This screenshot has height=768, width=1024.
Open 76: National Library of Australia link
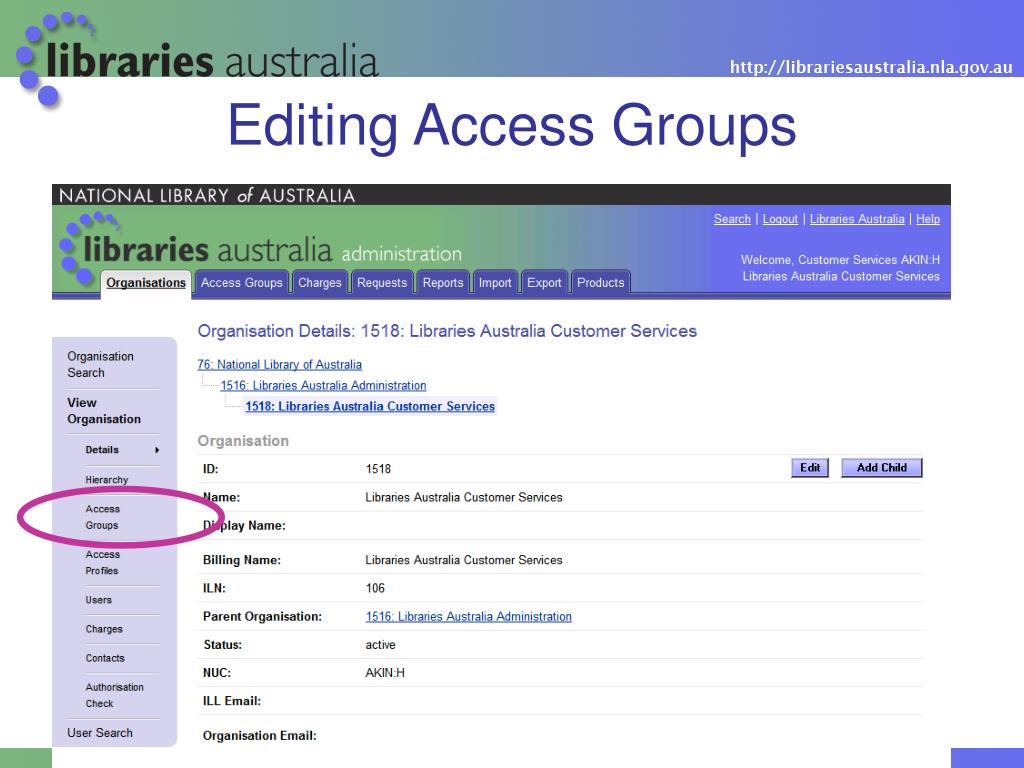click(x=280, y=364)
